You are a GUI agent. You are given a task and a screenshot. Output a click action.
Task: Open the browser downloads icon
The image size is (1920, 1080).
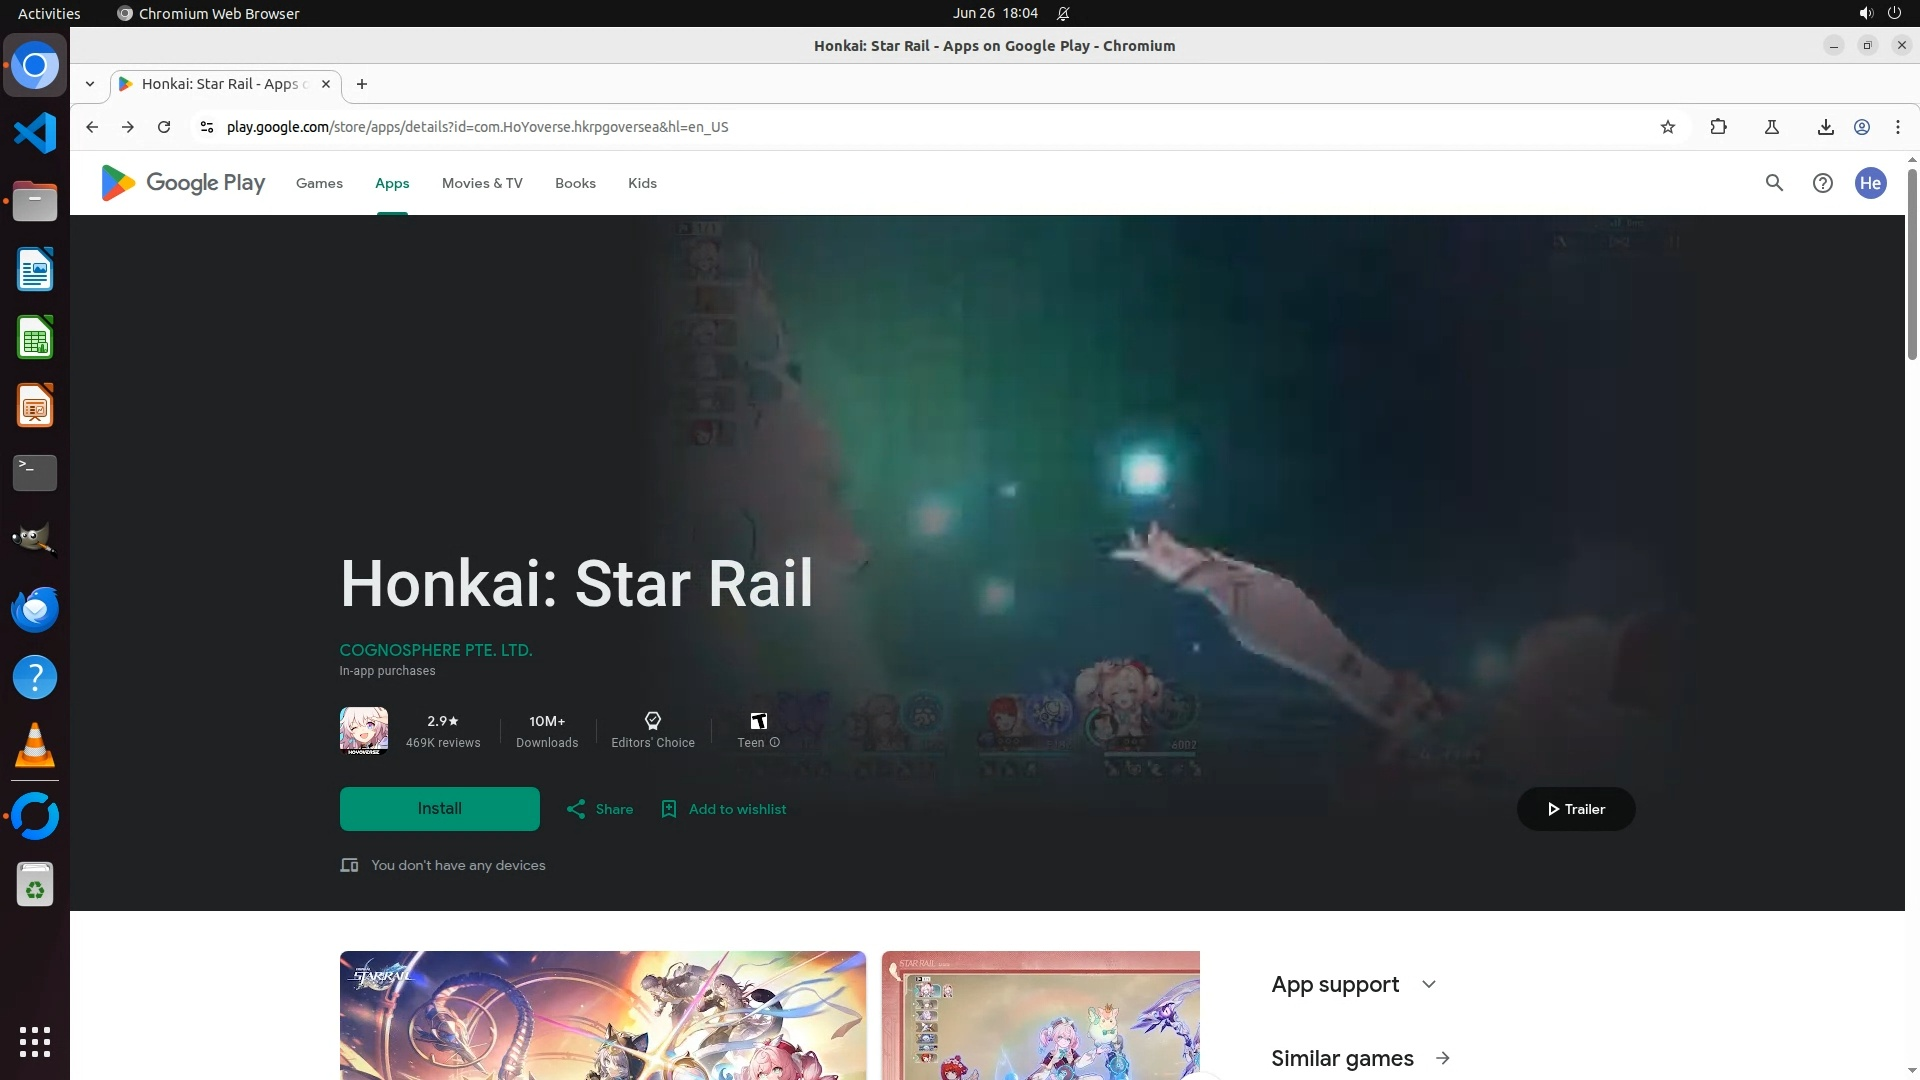click(x=1825, y=127)
